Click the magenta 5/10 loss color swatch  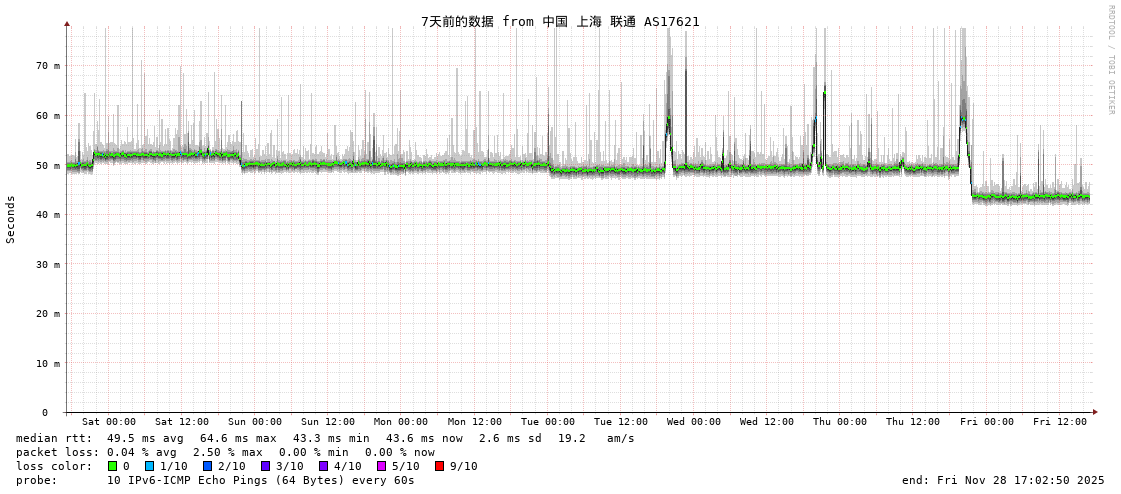[x=381, y=466]
